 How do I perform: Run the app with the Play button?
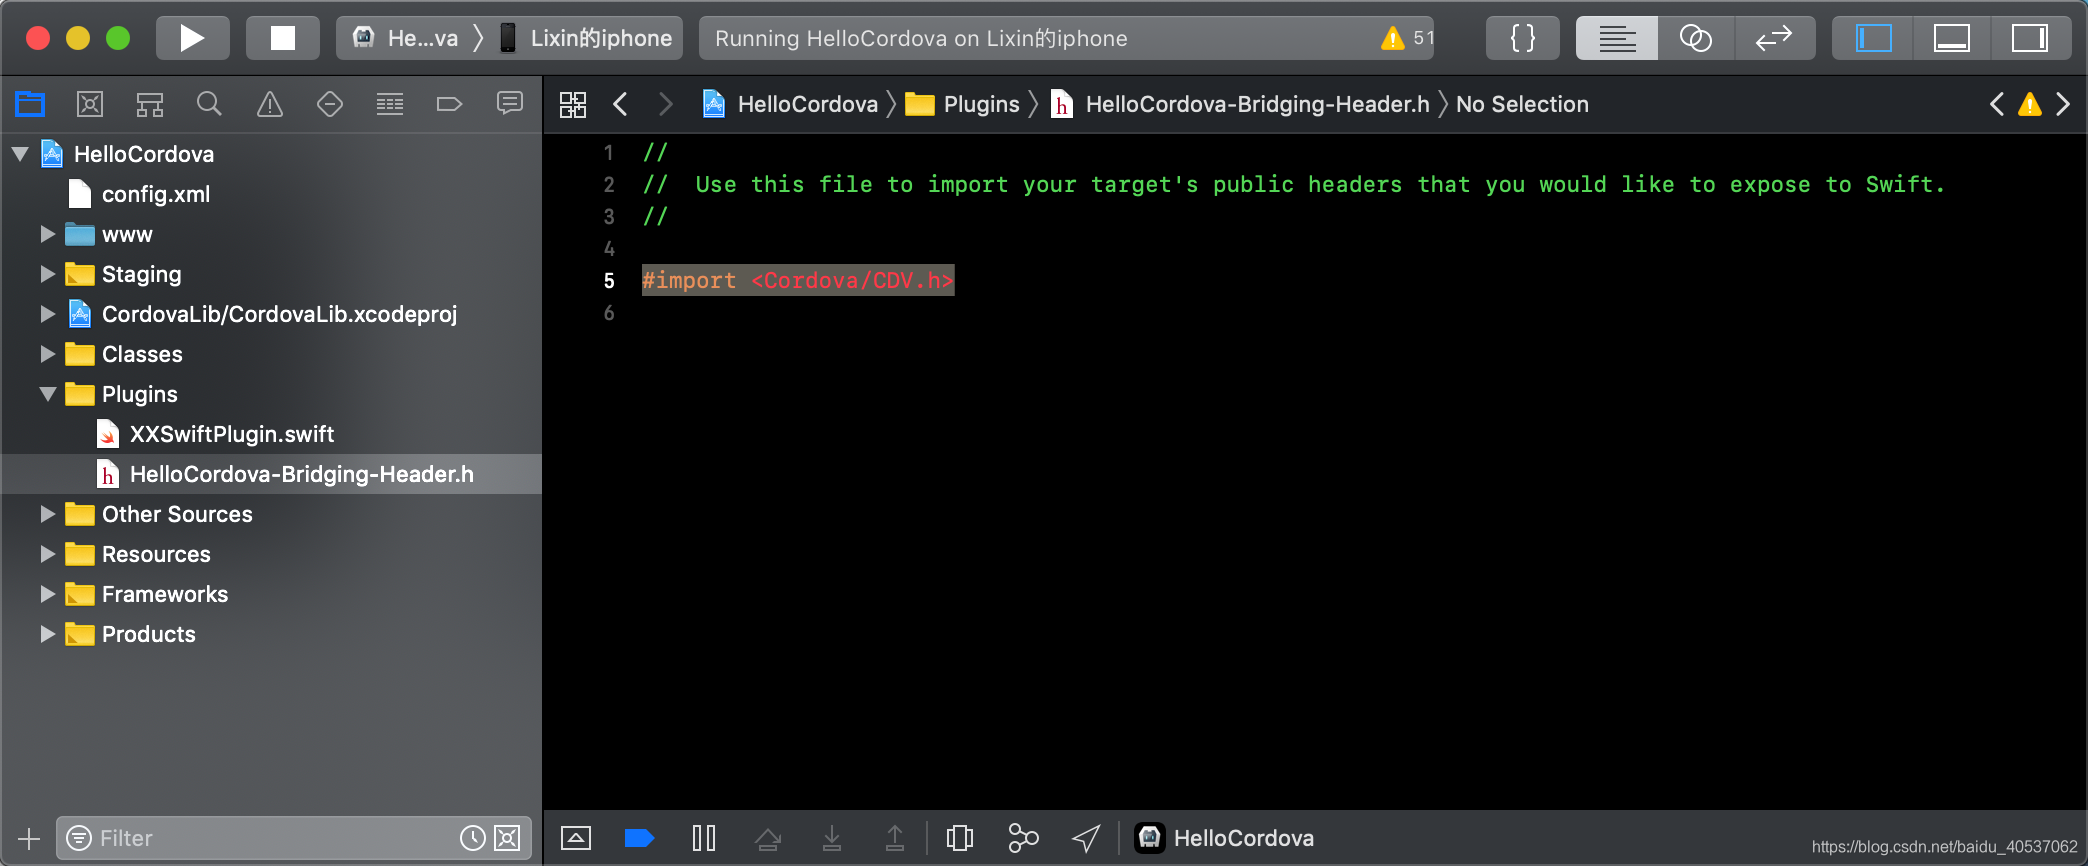pyautogui.click(x=192, y=38)
